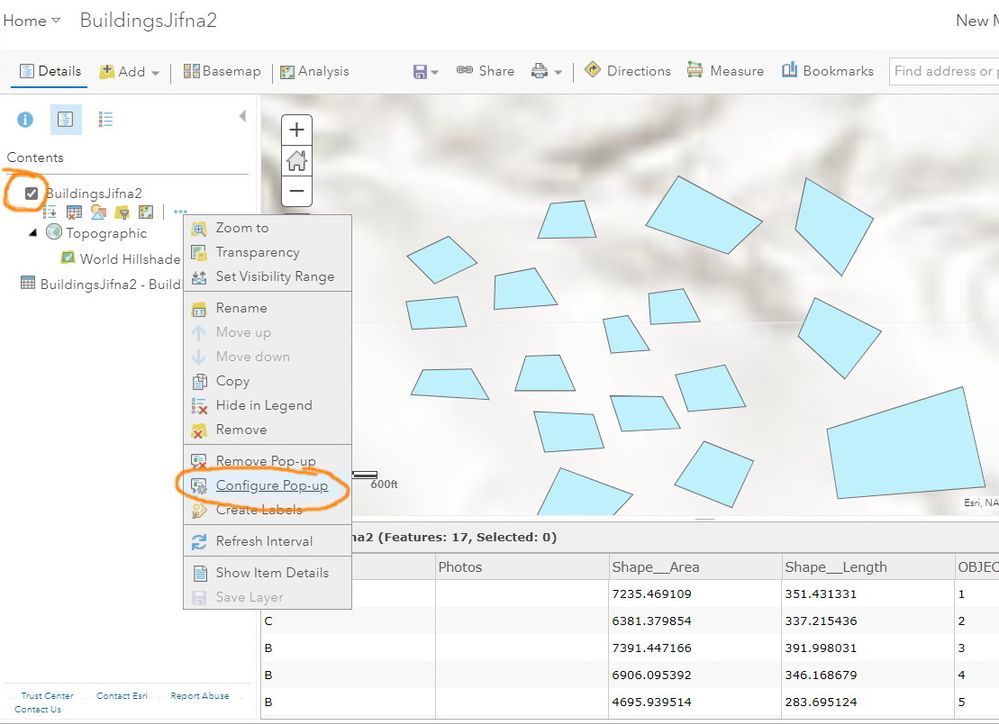Image resolution: width=999 pixels, height=724 pixels.
Task: Select Hide in Legend menu entry
Action: pos(267,405)
